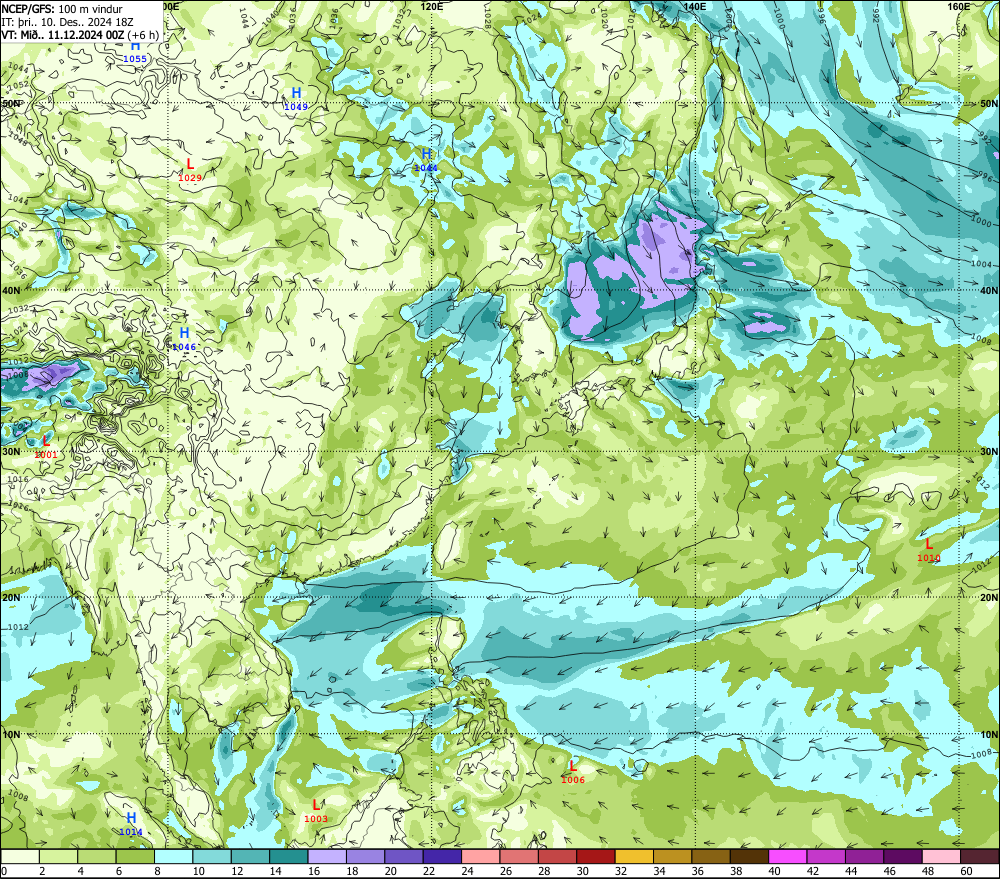The width and height of the screenshot is (1000, 879).
Task: Click the legend value 10
Action: coord(198,871)
